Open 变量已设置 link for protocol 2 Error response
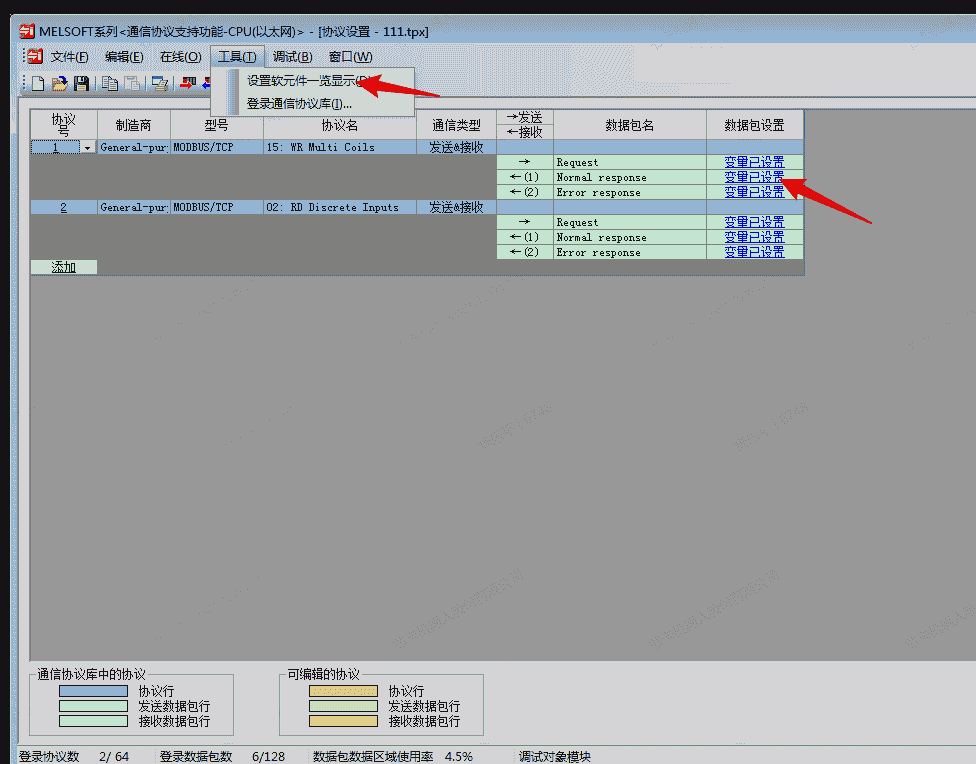Screen dimensions: 976x764 click(754, 252)
